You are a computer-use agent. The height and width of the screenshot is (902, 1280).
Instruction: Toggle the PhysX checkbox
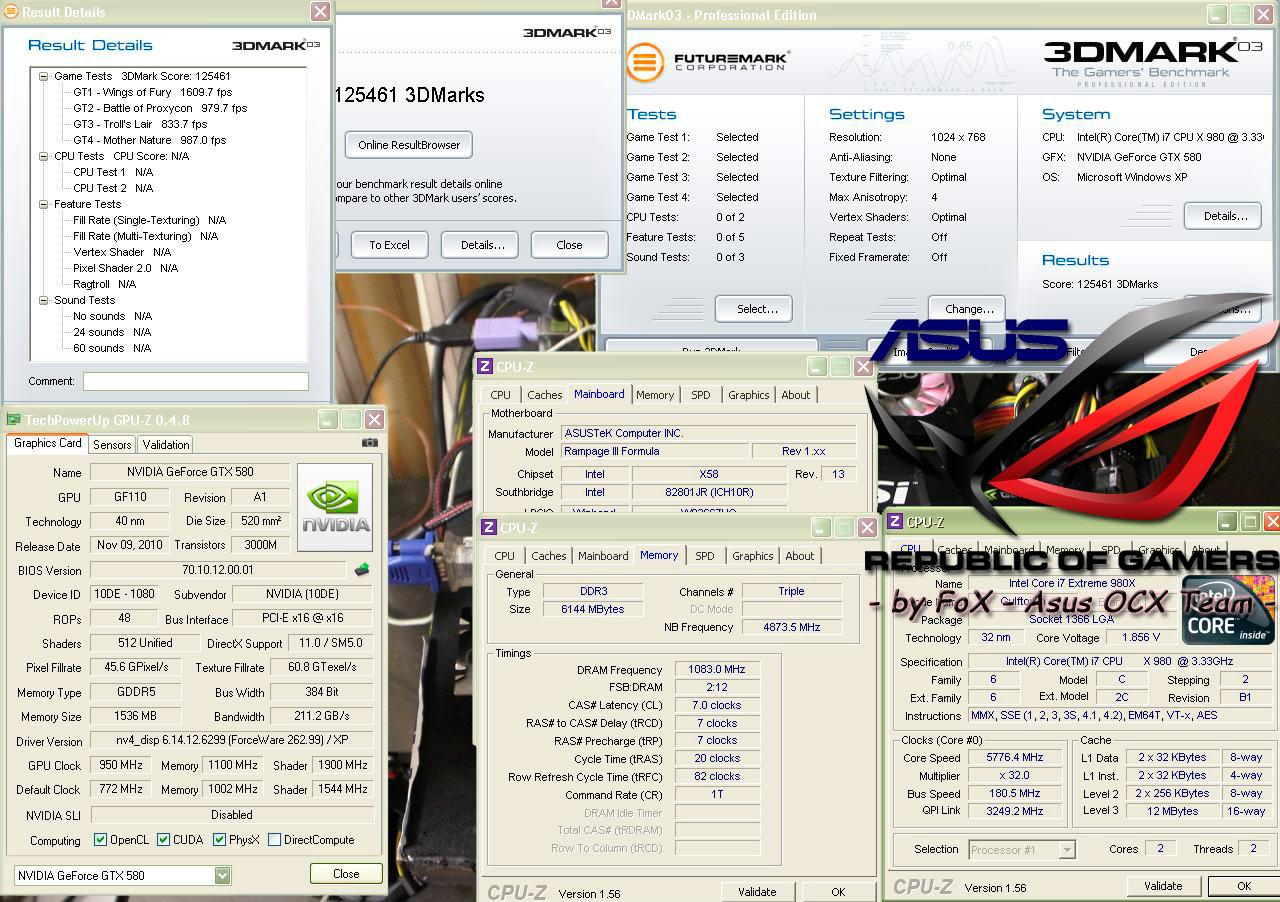pyautogui.click(x=220, y=840)
